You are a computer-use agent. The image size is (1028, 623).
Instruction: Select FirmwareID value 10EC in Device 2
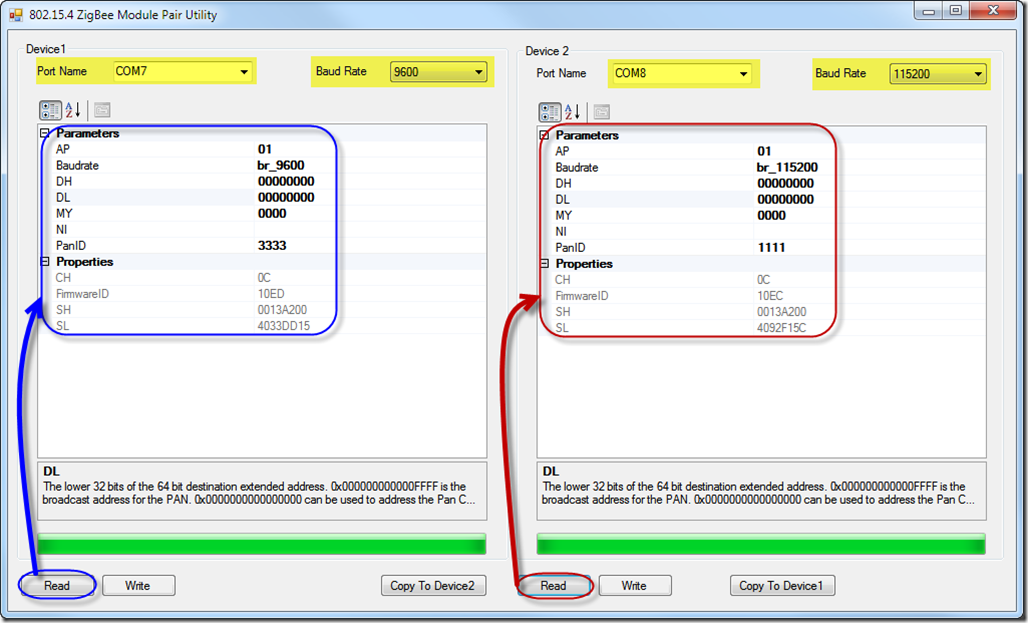pos(770,296)
